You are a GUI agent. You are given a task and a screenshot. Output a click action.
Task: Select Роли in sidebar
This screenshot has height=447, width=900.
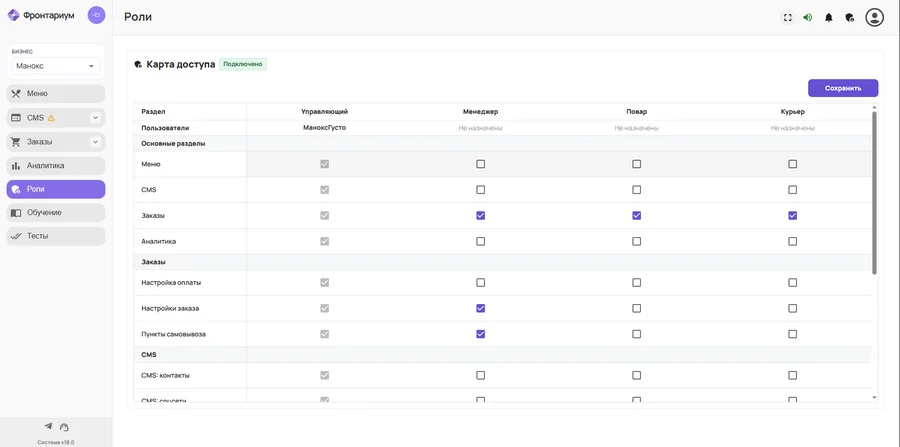(x=56, y=189)
